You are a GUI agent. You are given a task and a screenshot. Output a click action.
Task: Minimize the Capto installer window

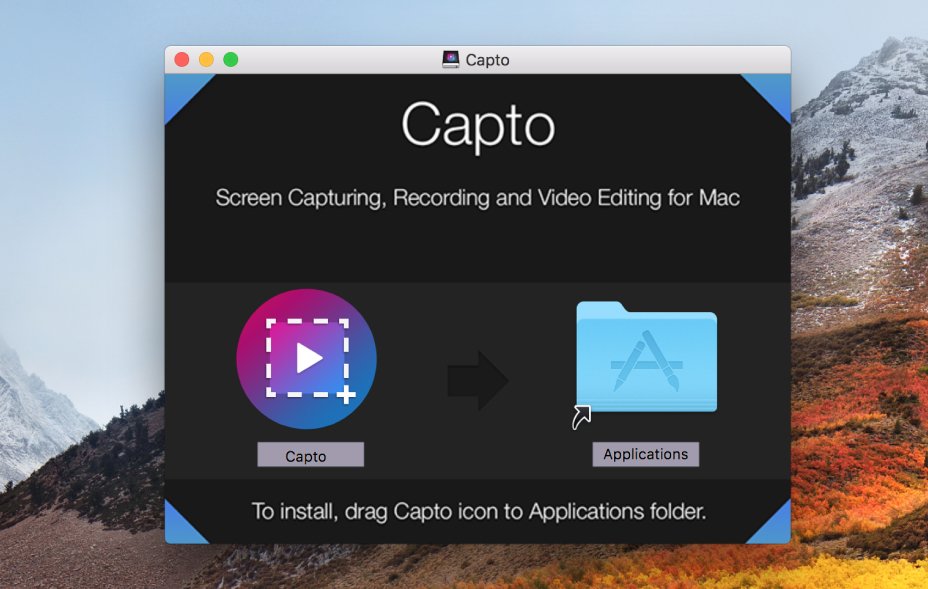point(206,59)
